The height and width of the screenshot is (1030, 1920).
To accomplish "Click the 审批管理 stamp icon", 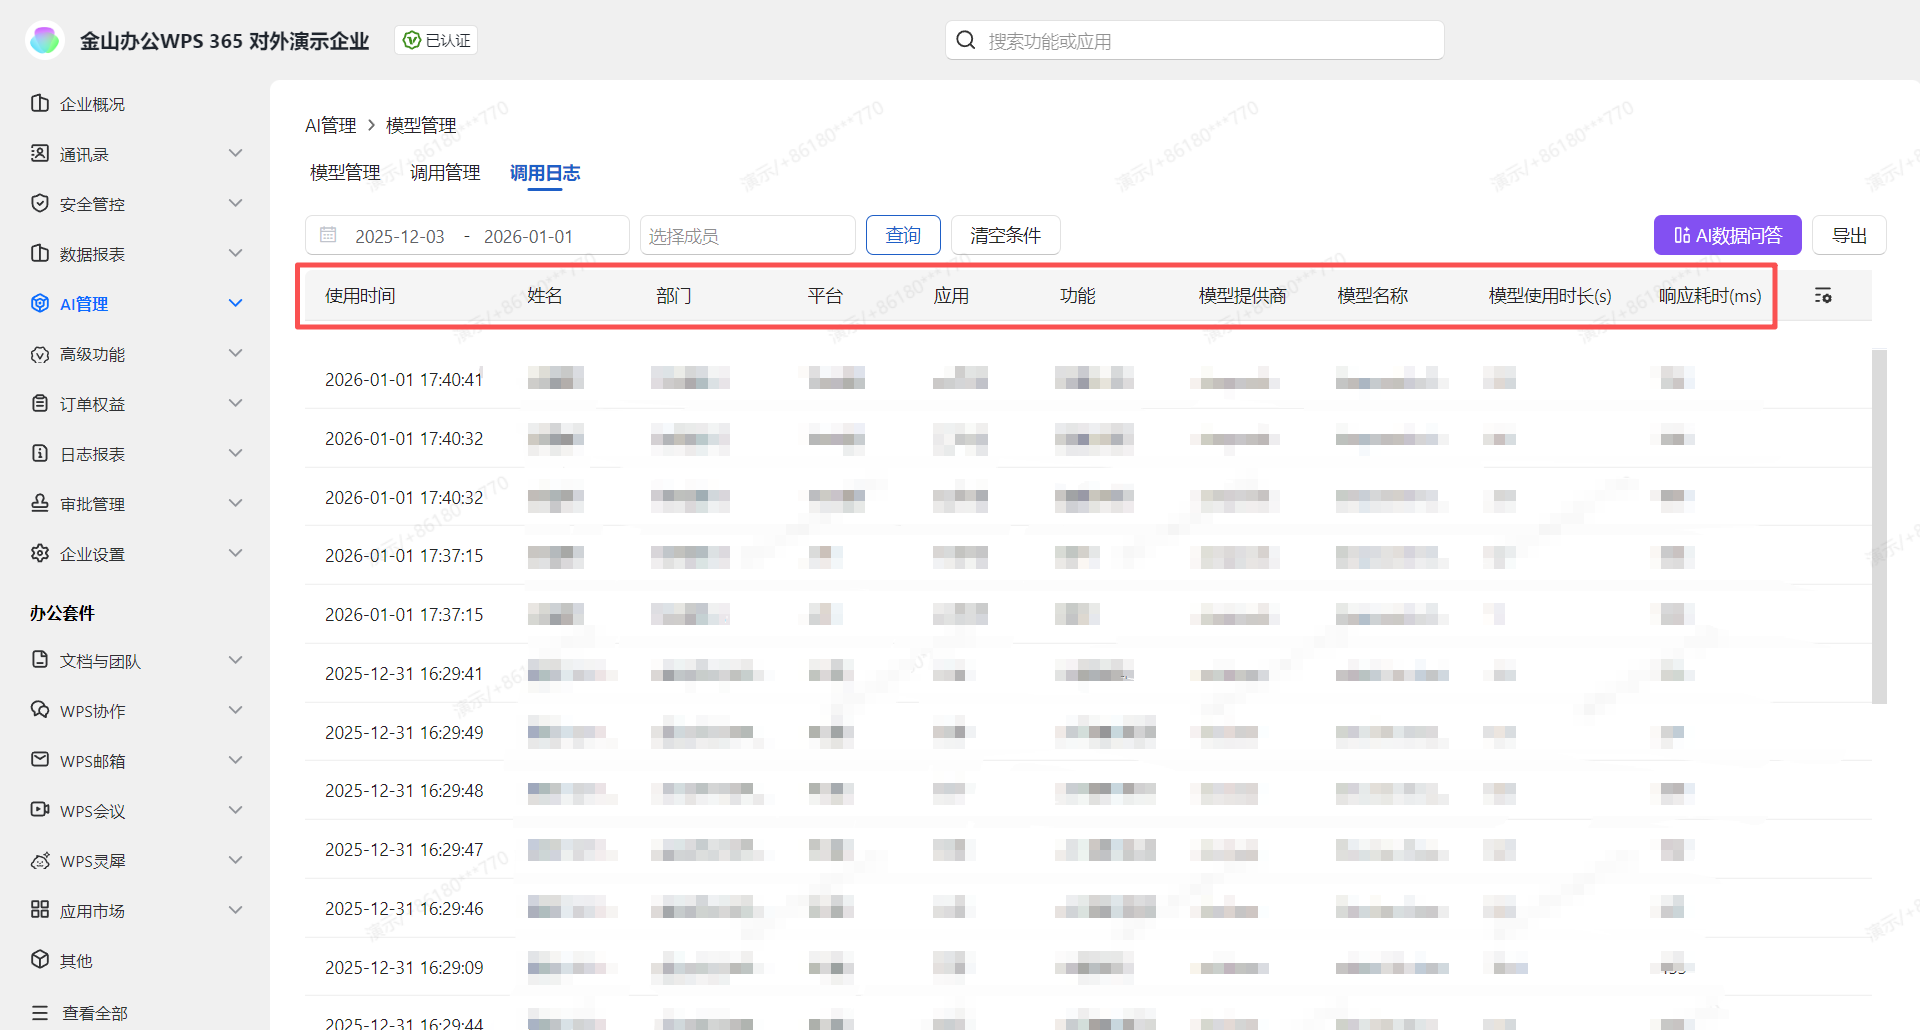I will pos(40,503).
